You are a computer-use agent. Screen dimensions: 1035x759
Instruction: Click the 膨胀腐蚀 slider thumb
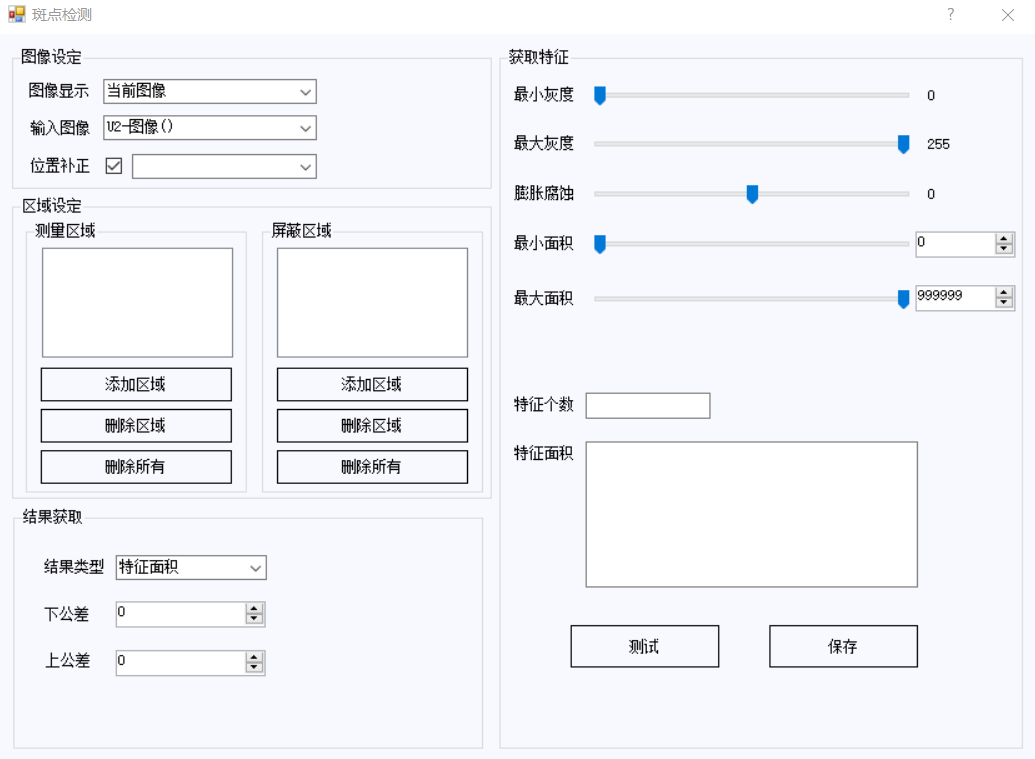point(752,194)
